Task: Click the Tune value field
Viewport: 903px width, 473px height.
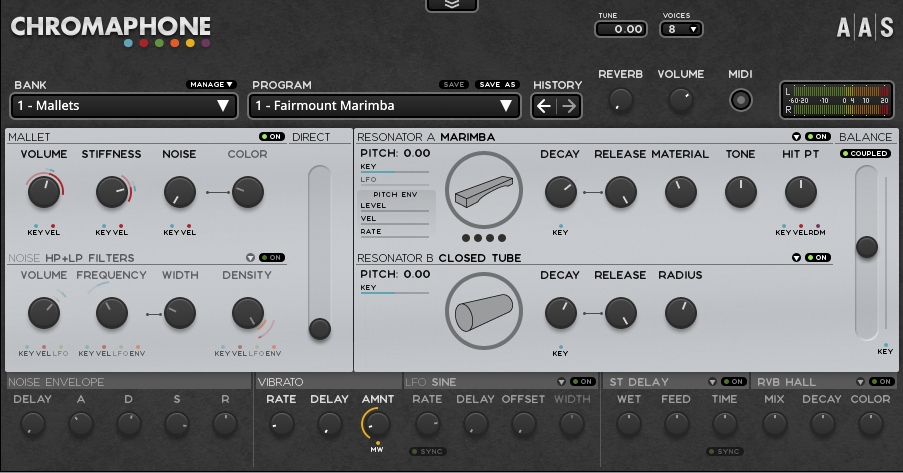Action: (621, 29)
